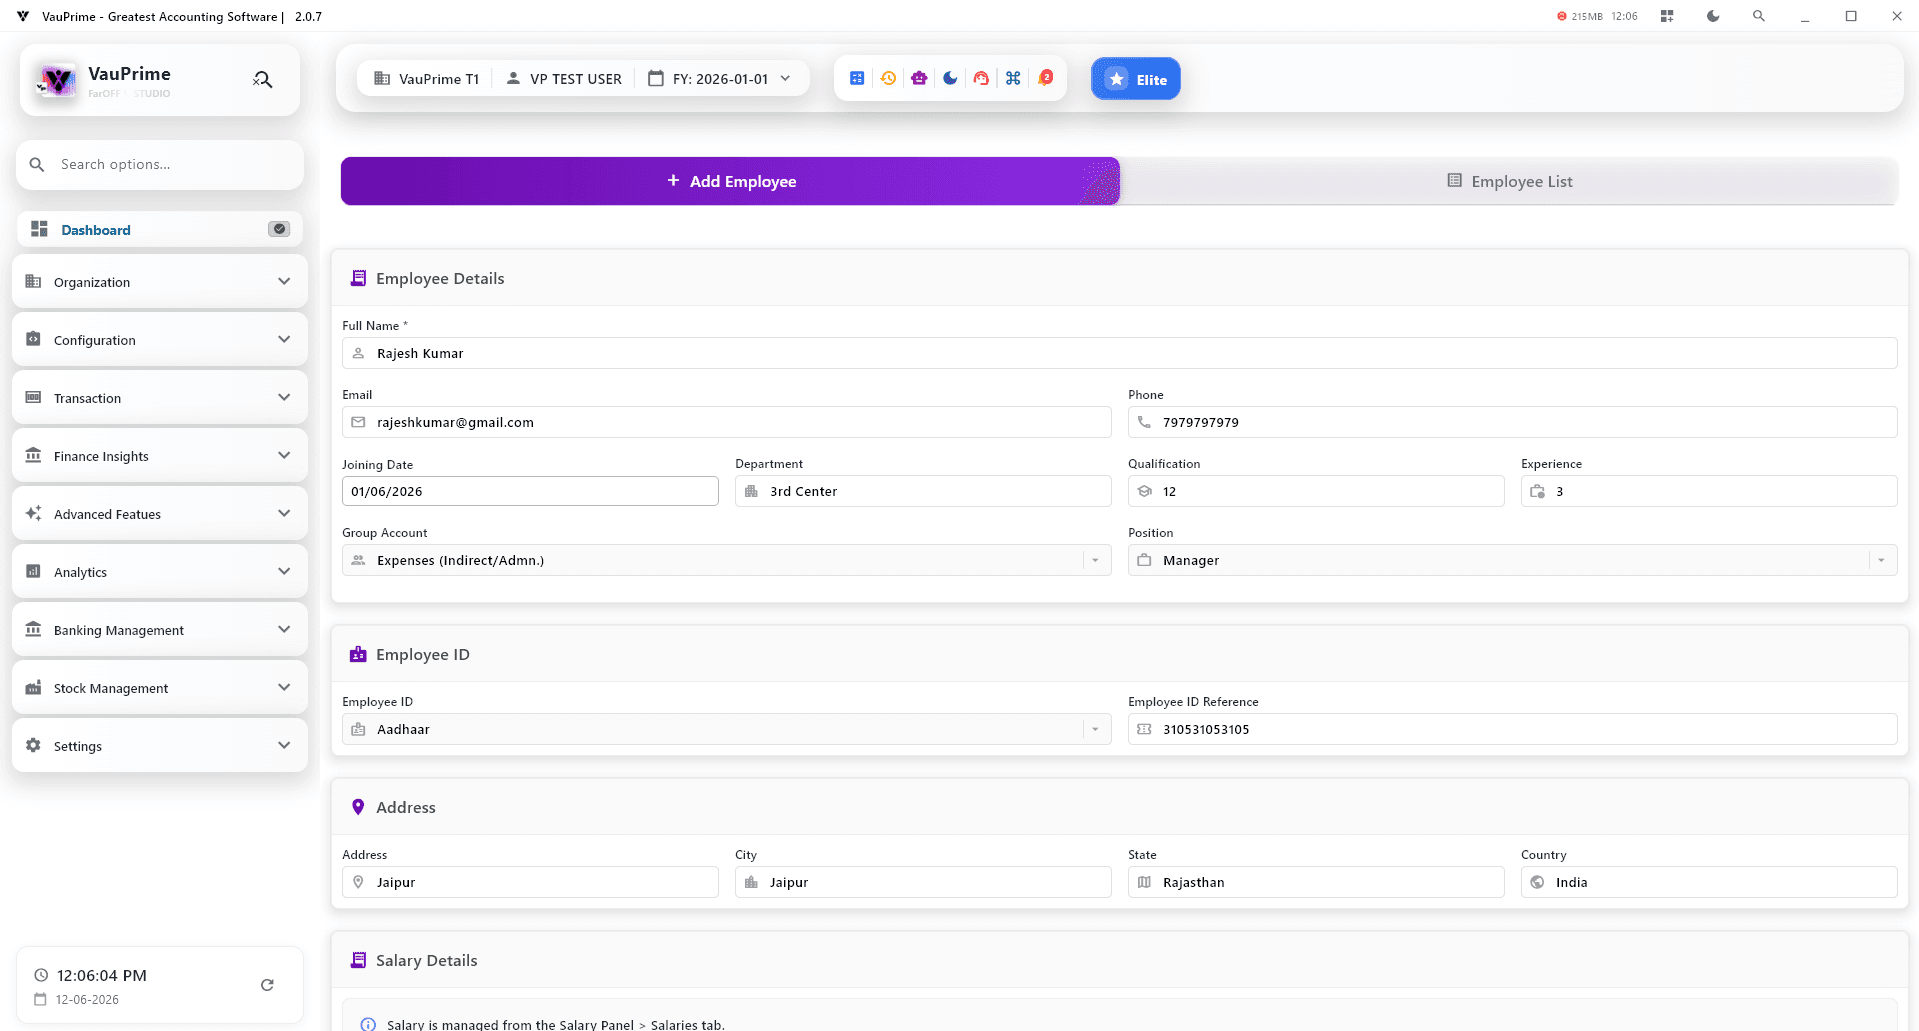Click the VP TEST USER profile
Image resolution: width=1919 pixels, height=1031 pixels.
click(564, 78)
